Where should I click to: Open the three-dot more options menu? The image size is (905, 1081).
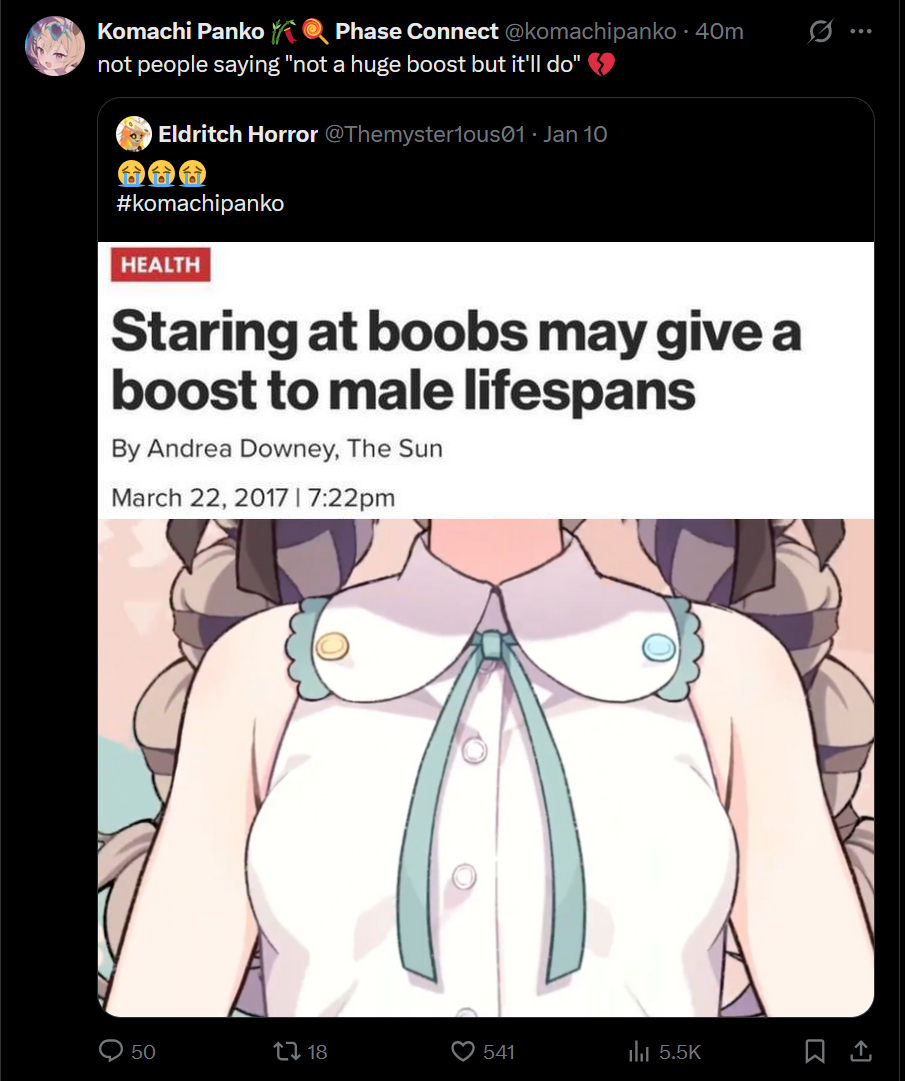[861, 31]
